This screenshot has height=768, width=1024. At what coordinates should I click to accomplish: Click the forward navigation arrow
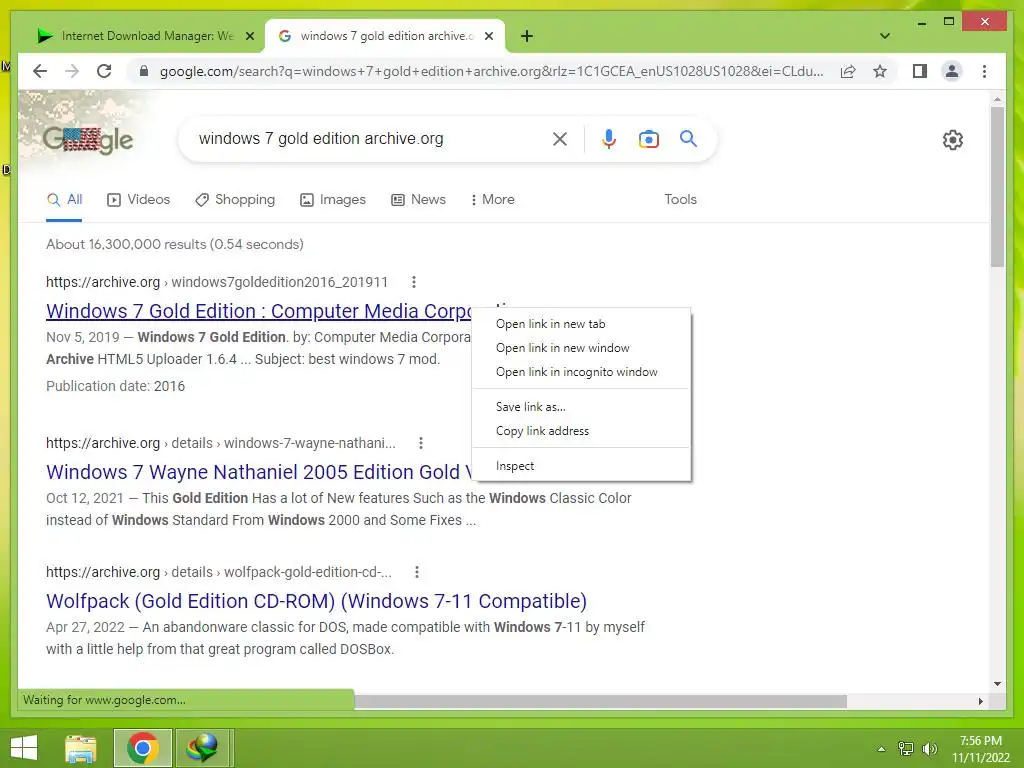coord(72,71)
